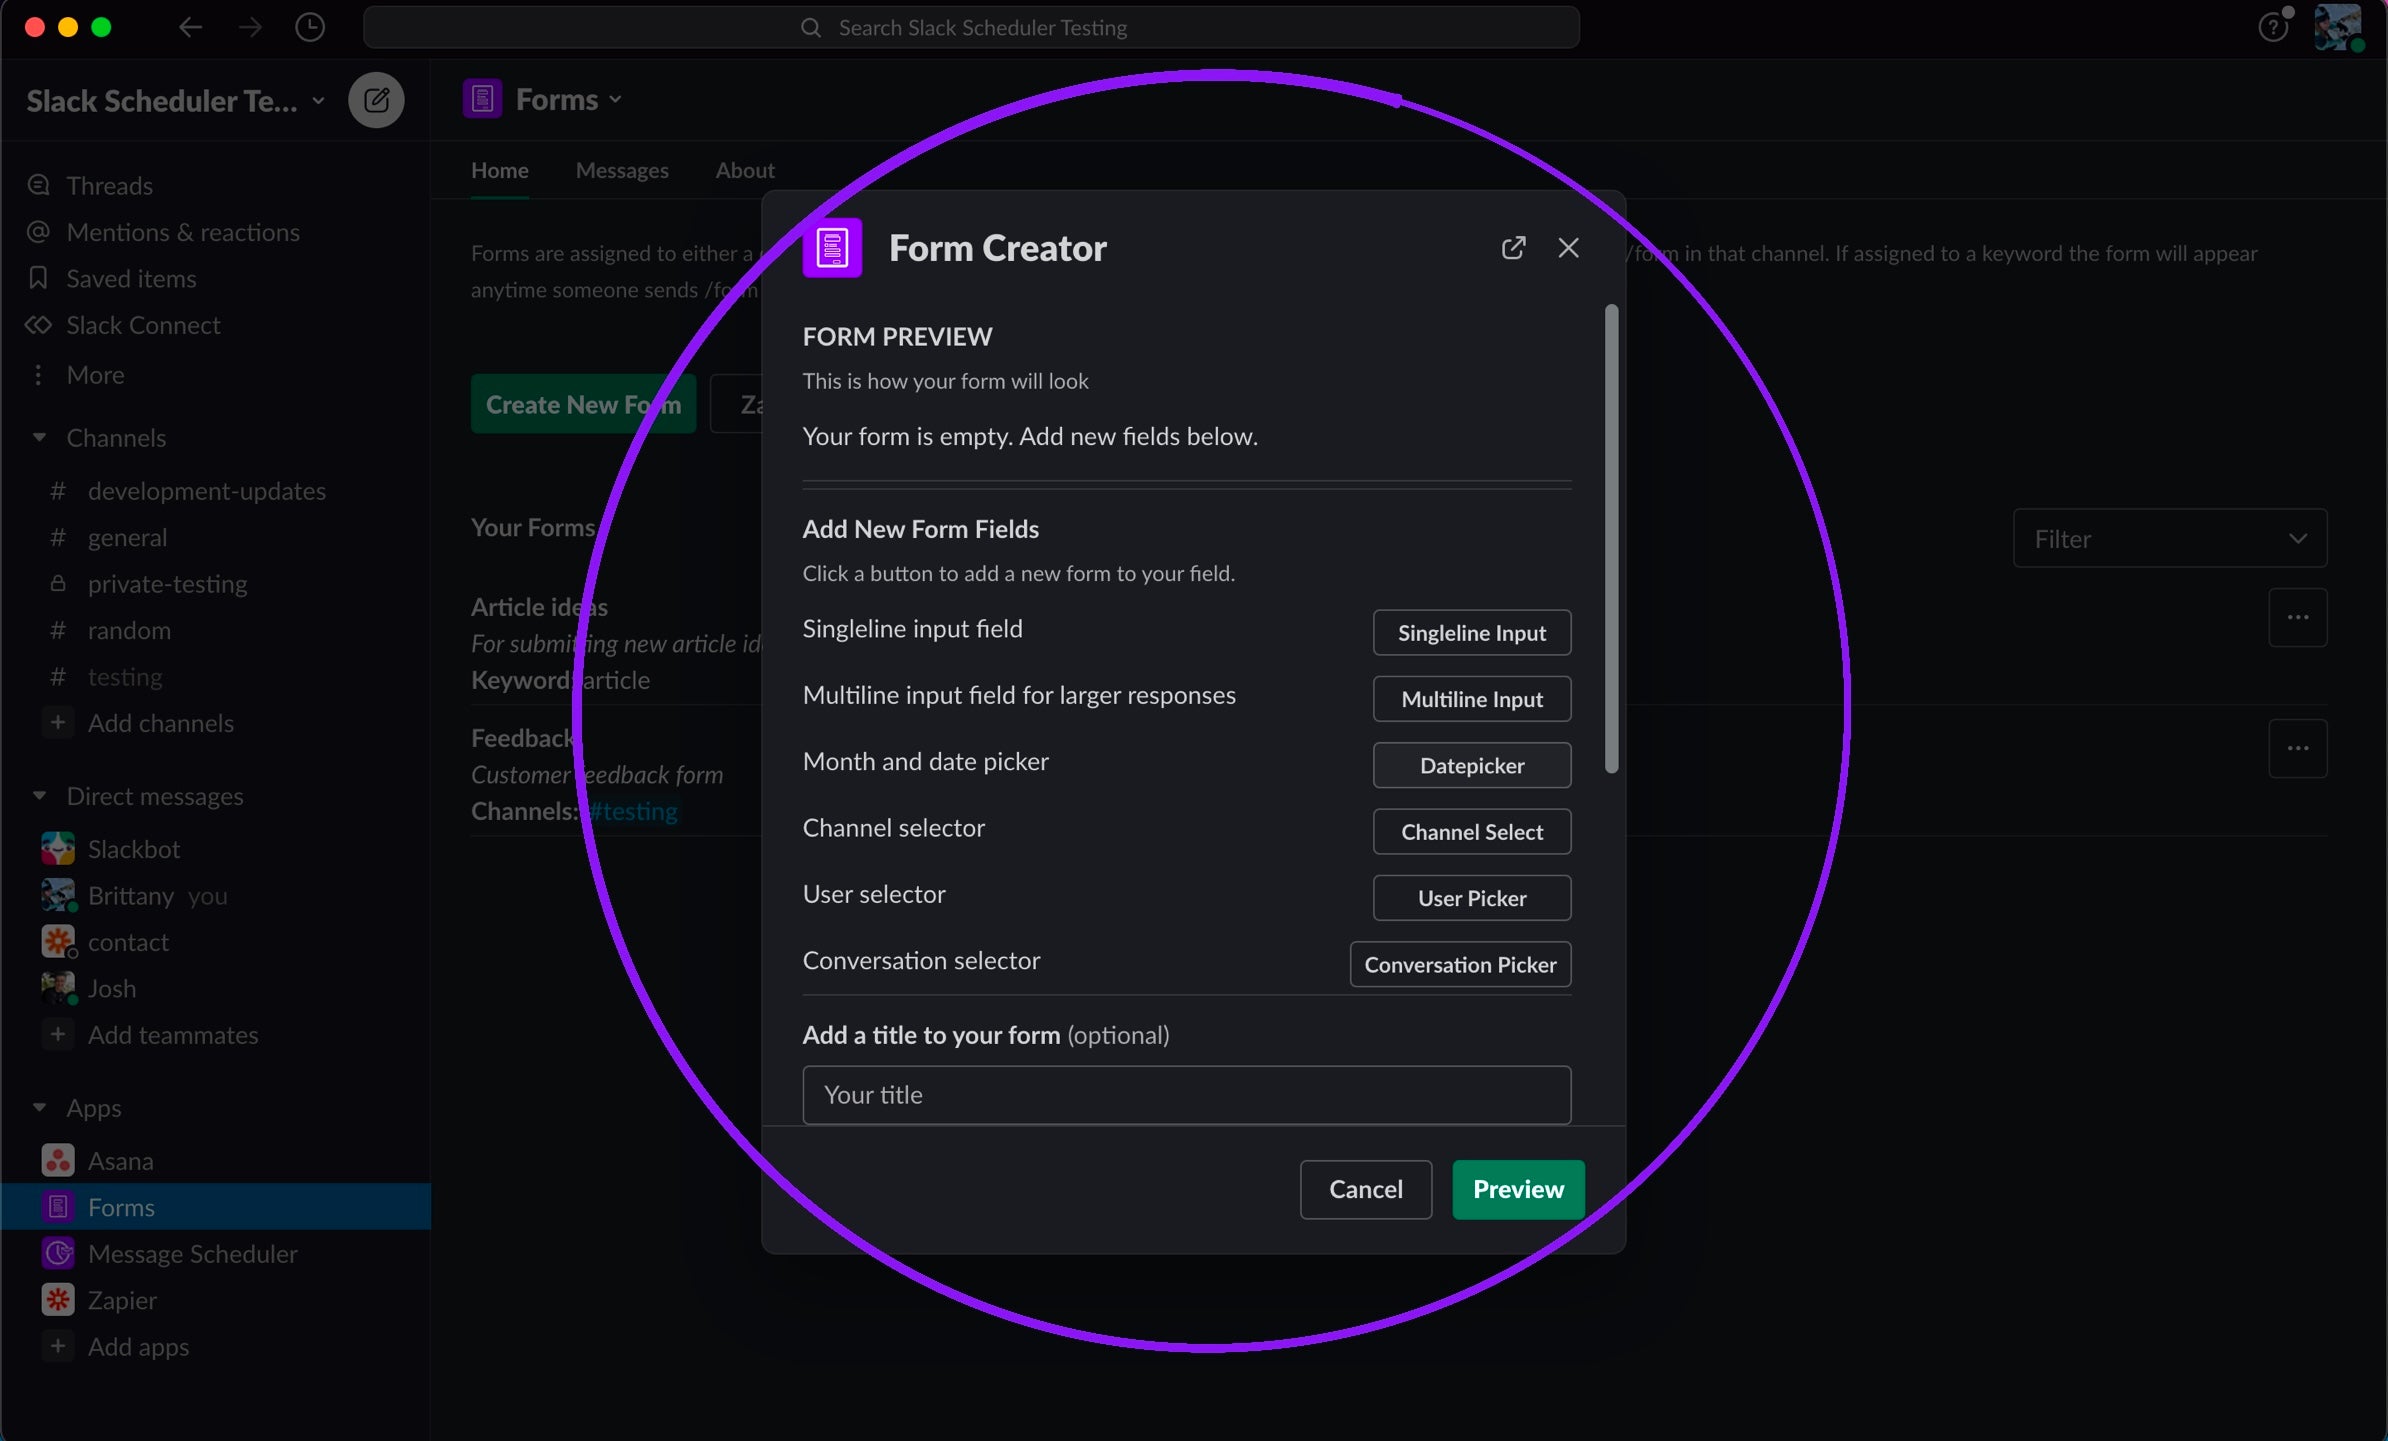Open the Zapier app in sidebar
Screen dimensions: 2388x1441
point(122,1300)
